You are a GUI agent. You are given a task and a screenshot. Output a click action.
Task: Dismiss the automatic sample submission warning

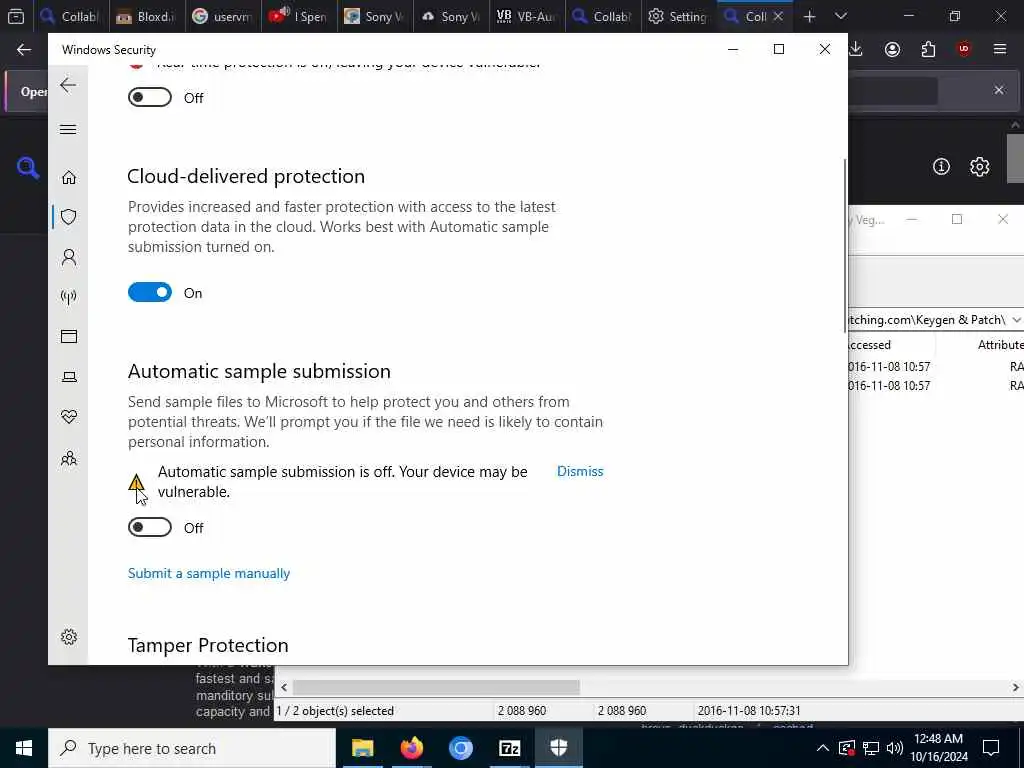click(580, 472)
